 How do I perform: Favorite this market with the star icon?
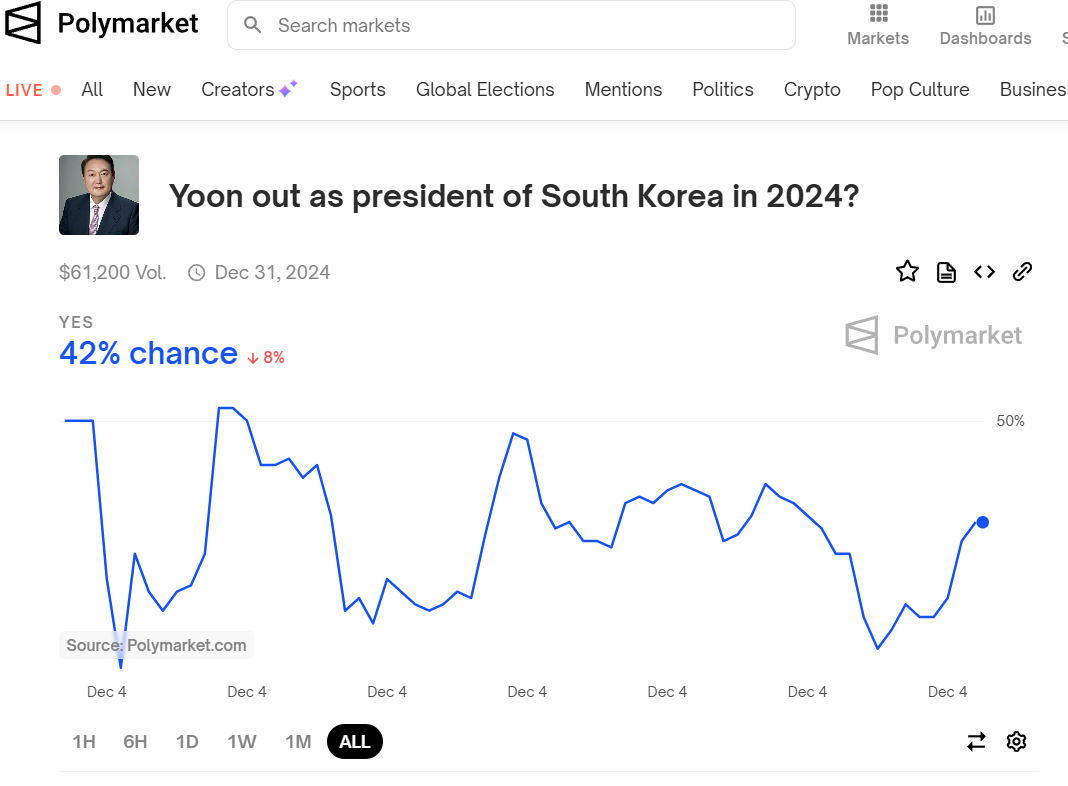pos(907,271)
